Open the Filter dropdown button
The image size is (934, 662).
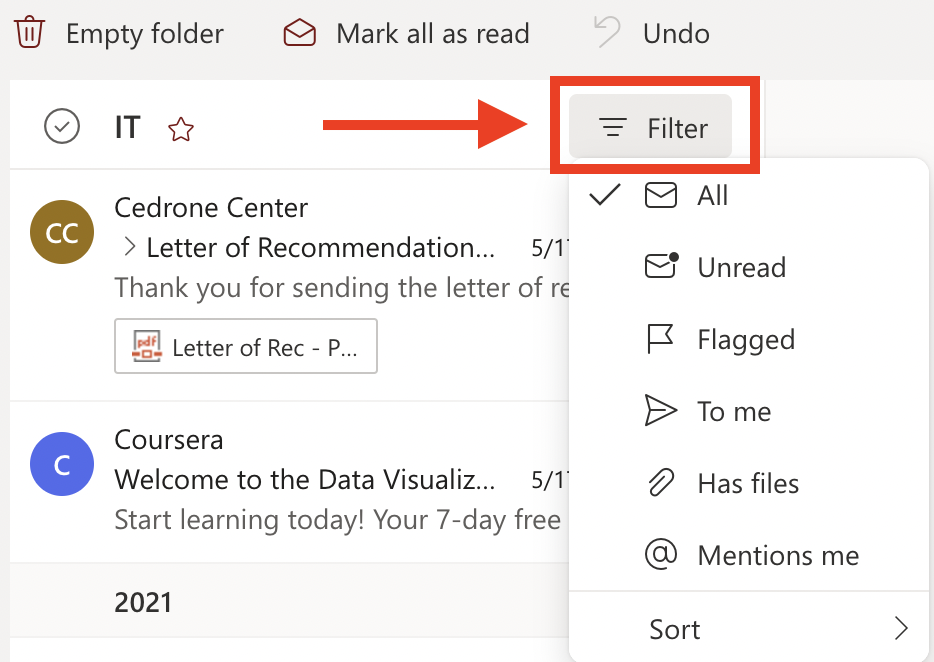(x=651, y=128)
